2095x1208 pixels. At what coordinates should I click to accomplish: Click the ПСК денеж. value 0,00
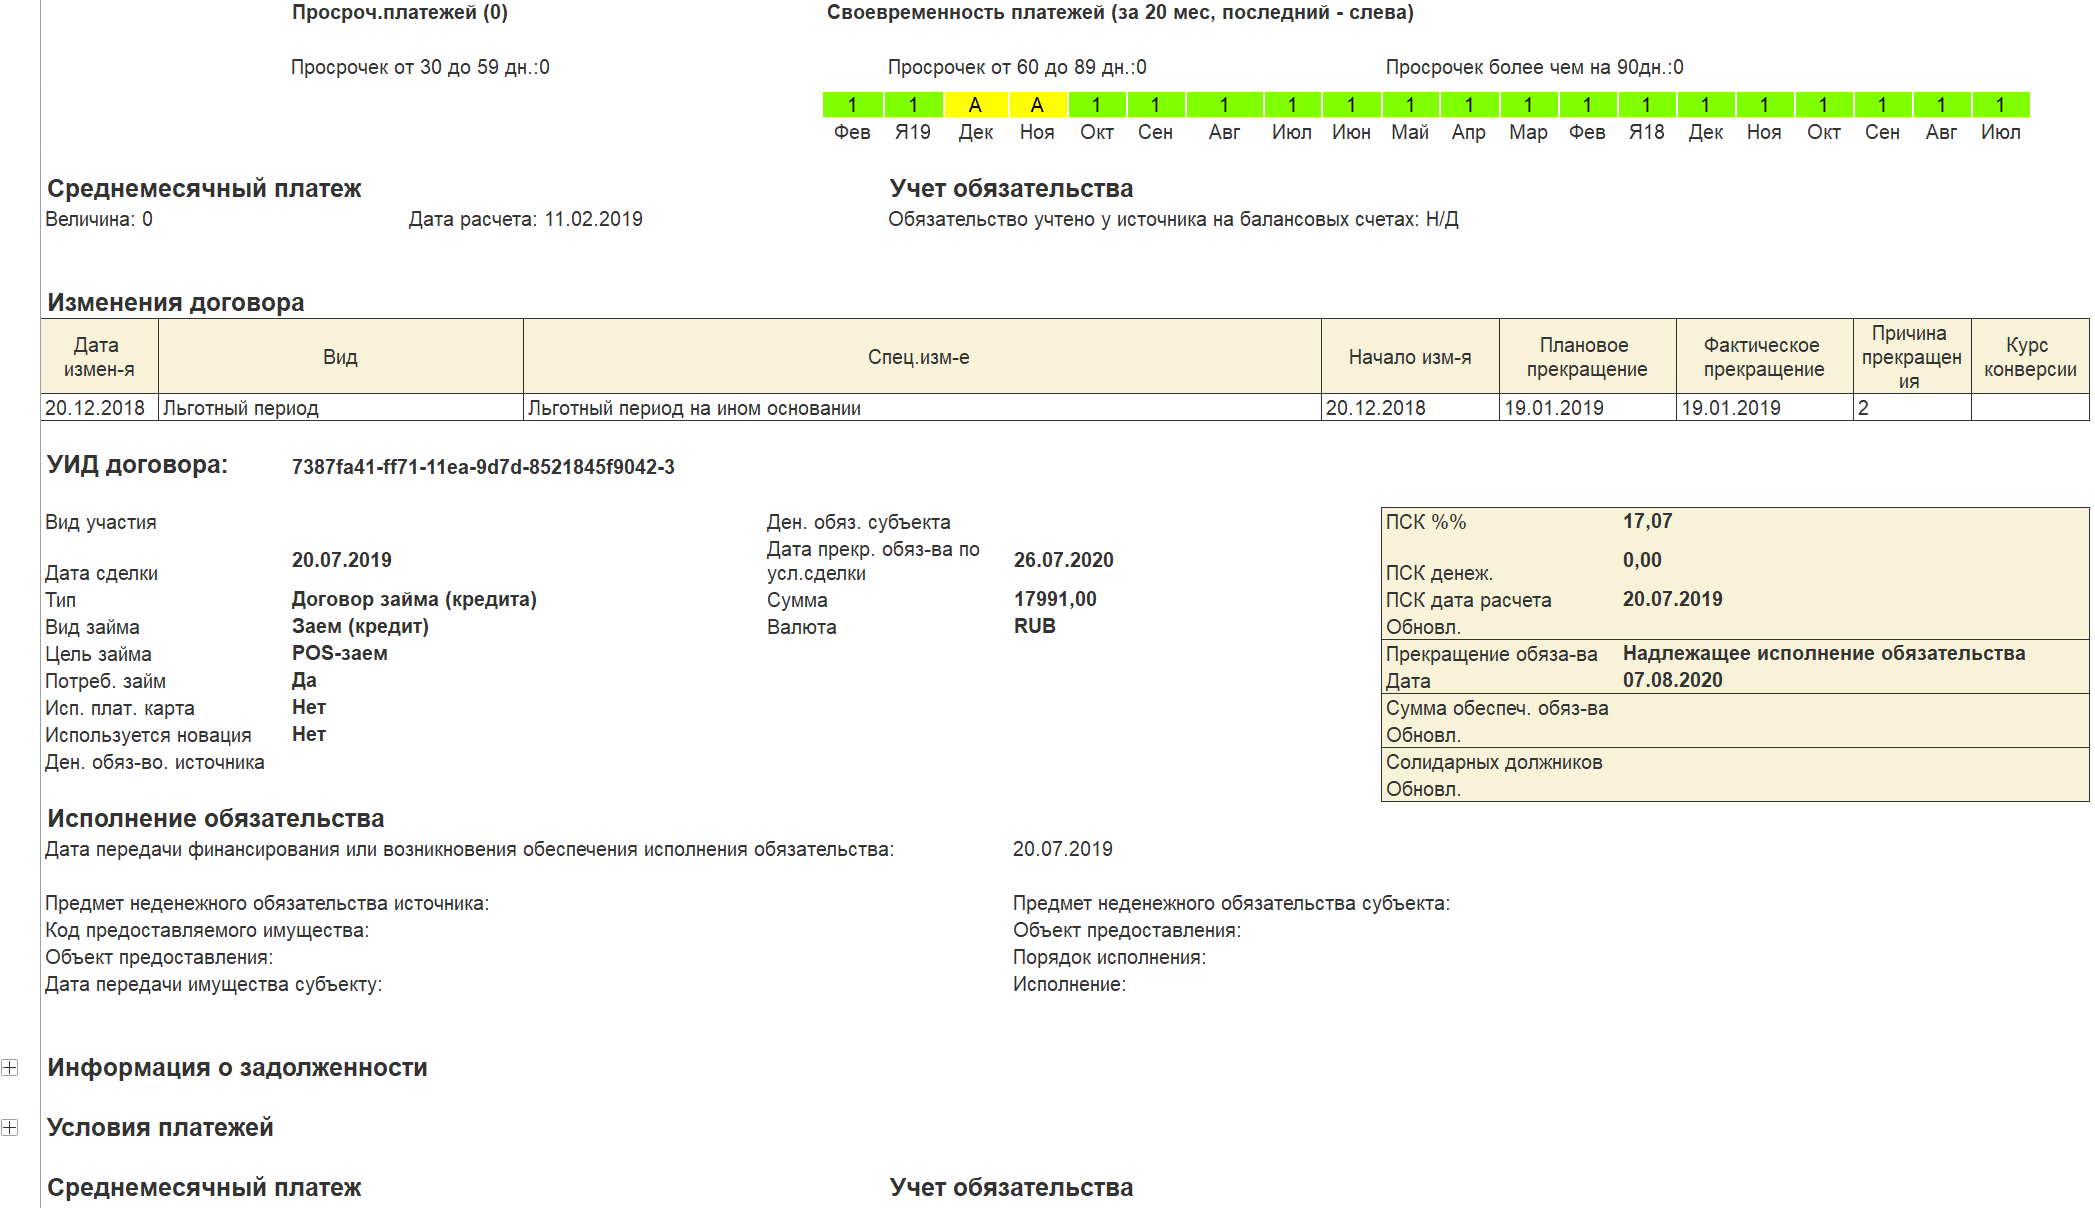tap(1642, 560)
